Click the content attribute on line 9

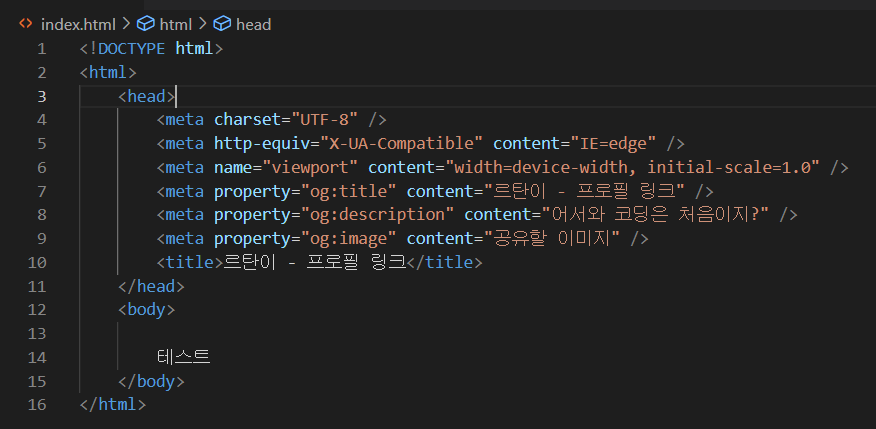(x=440, y=239)
